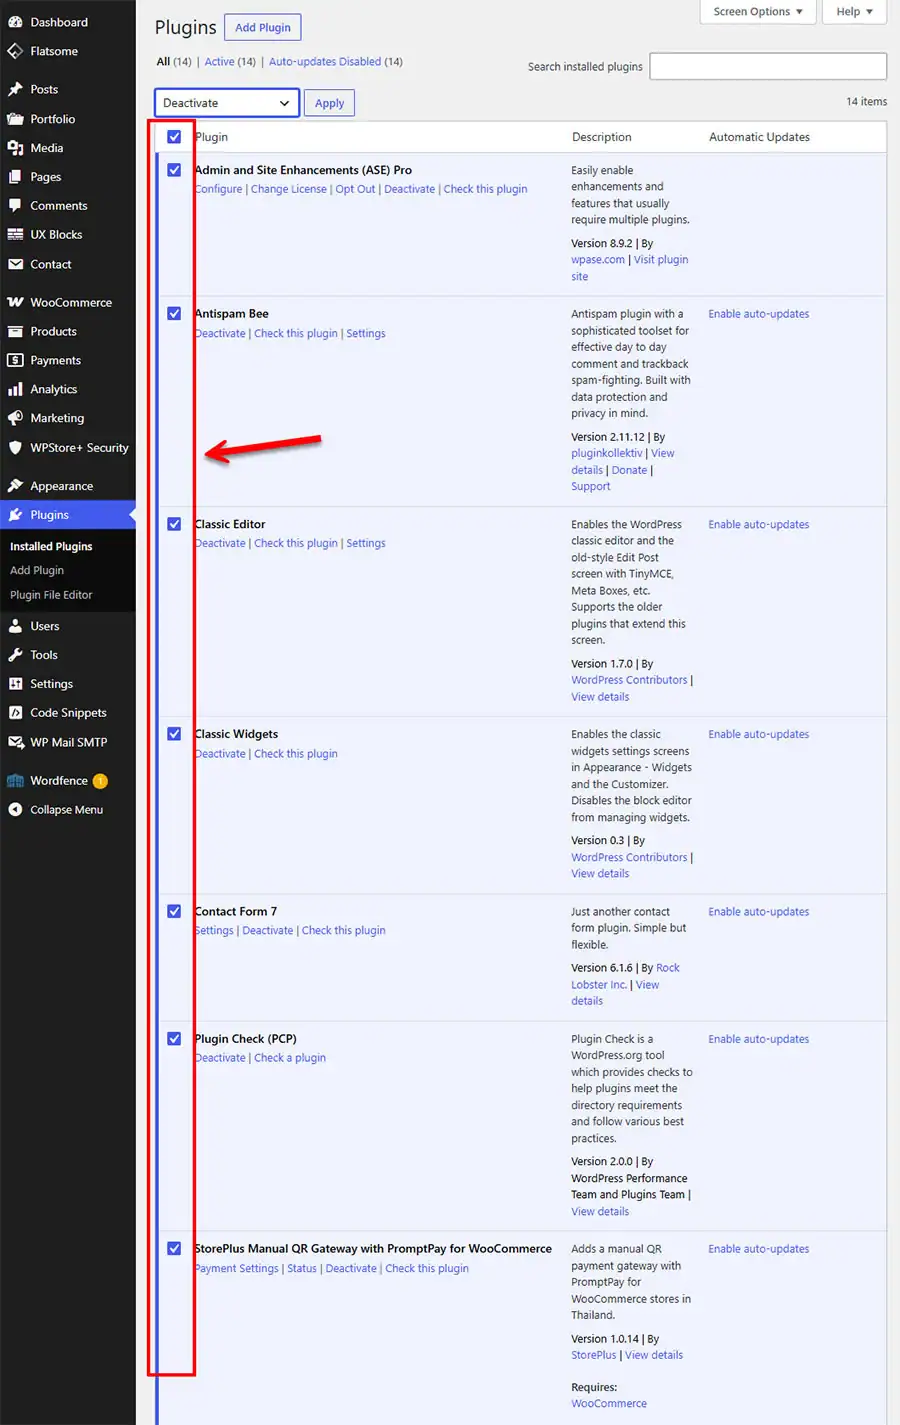Click the Add Plugin button beside title
This screenshot has width=900, height=1425.
click(263, 28)
